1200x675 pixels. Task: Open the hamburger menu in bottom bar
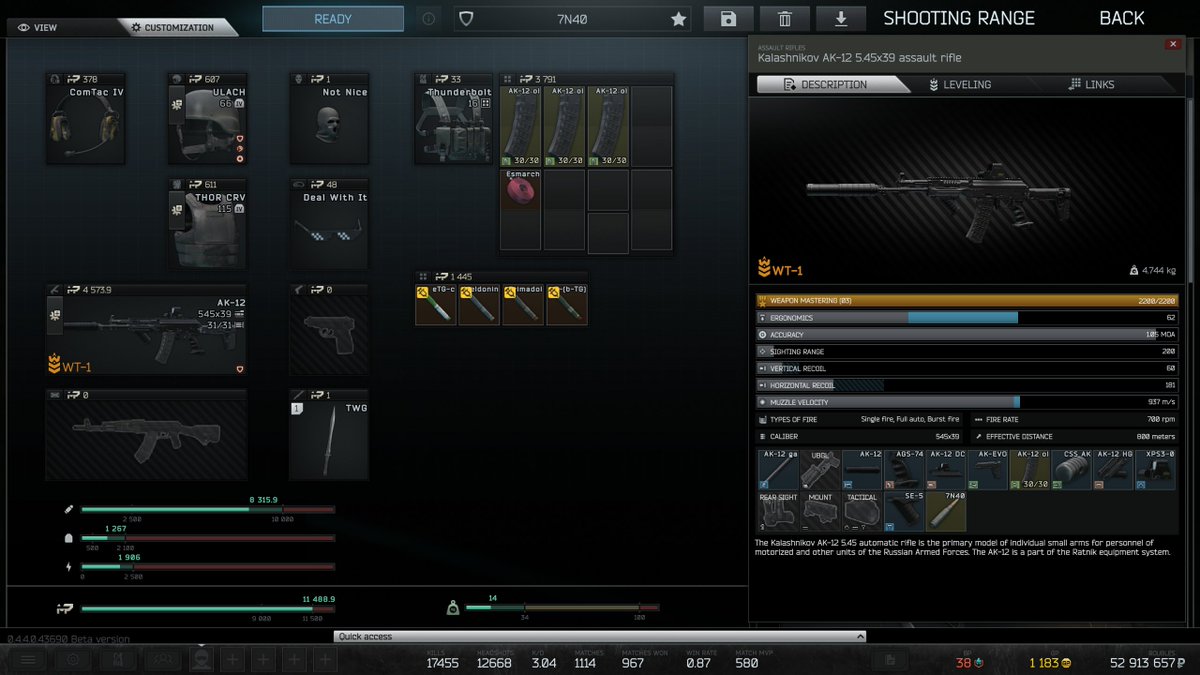coord(29,659)
